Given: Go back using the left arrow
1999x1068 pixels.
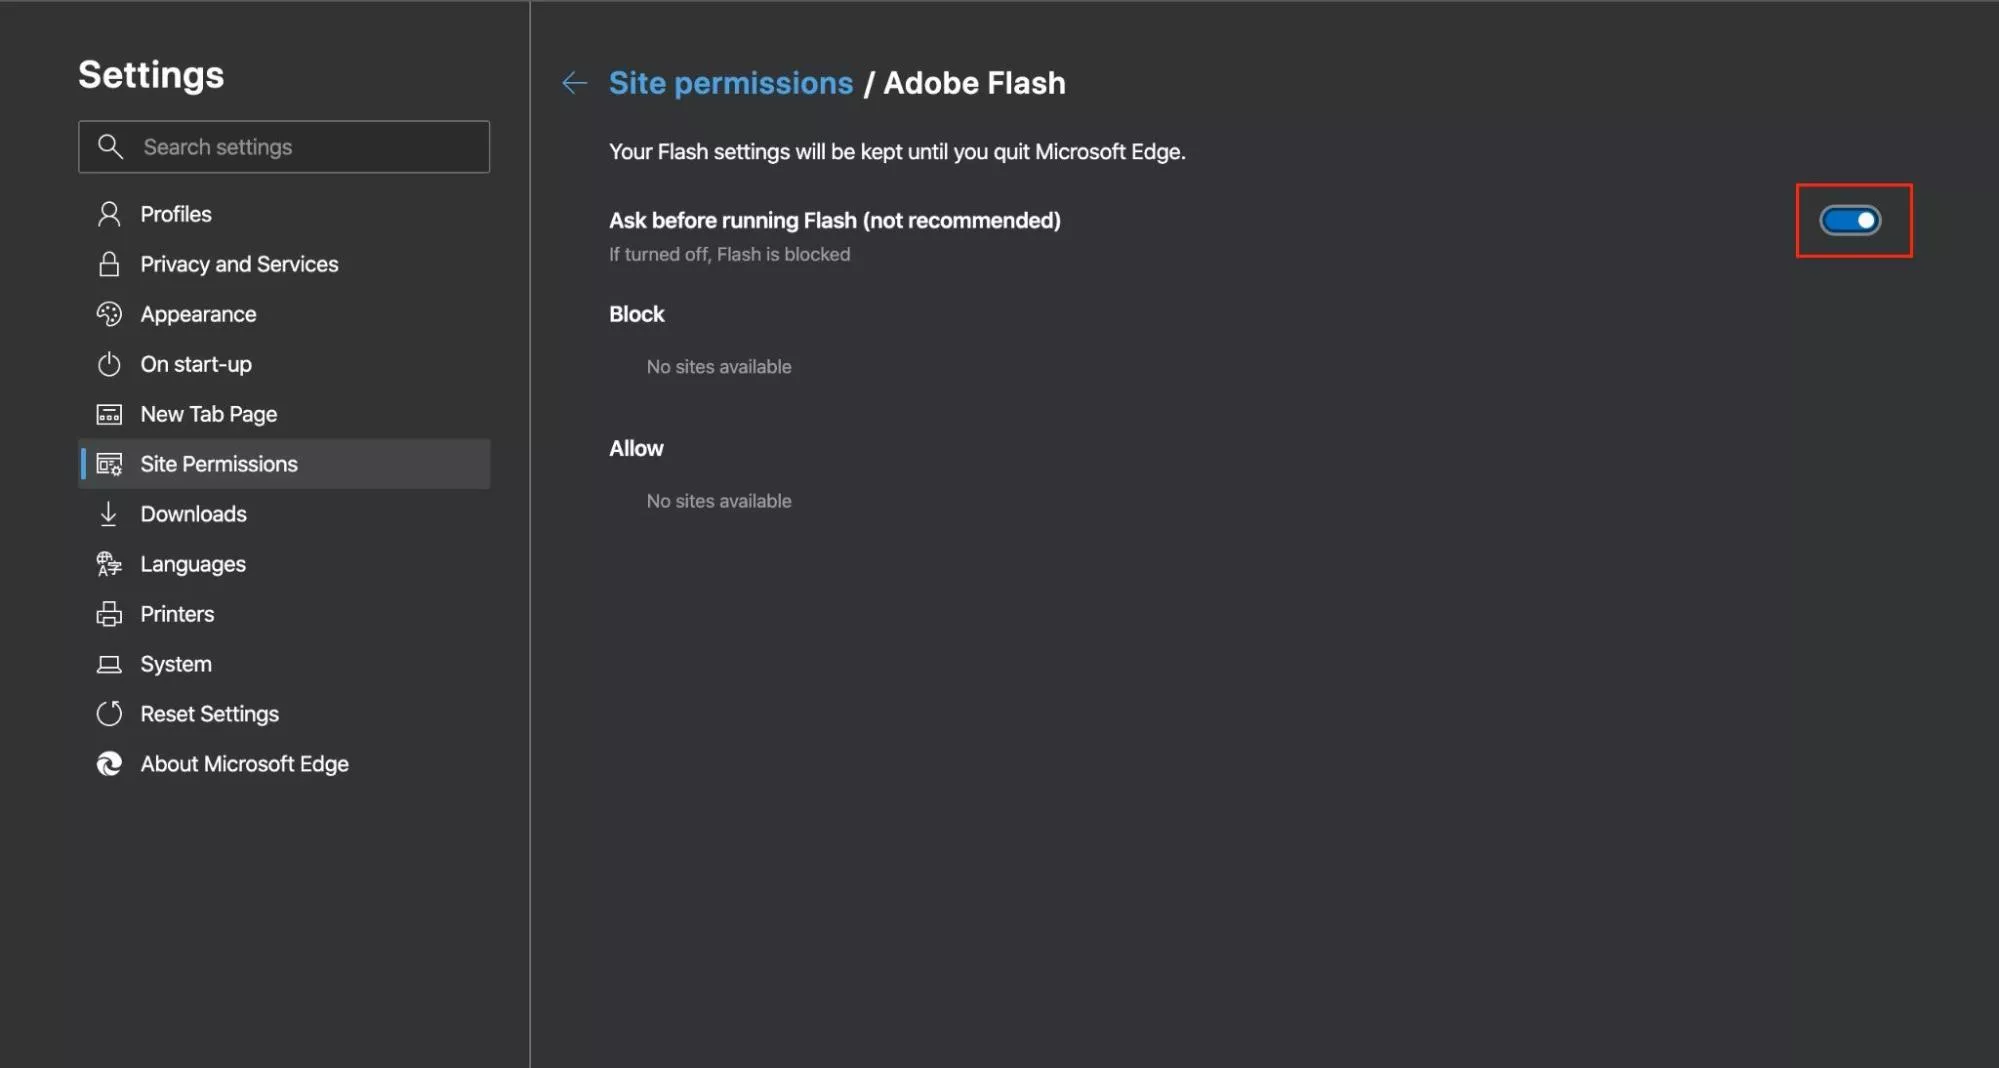Looking at the screenshot, I should click(x=574, y=83).
